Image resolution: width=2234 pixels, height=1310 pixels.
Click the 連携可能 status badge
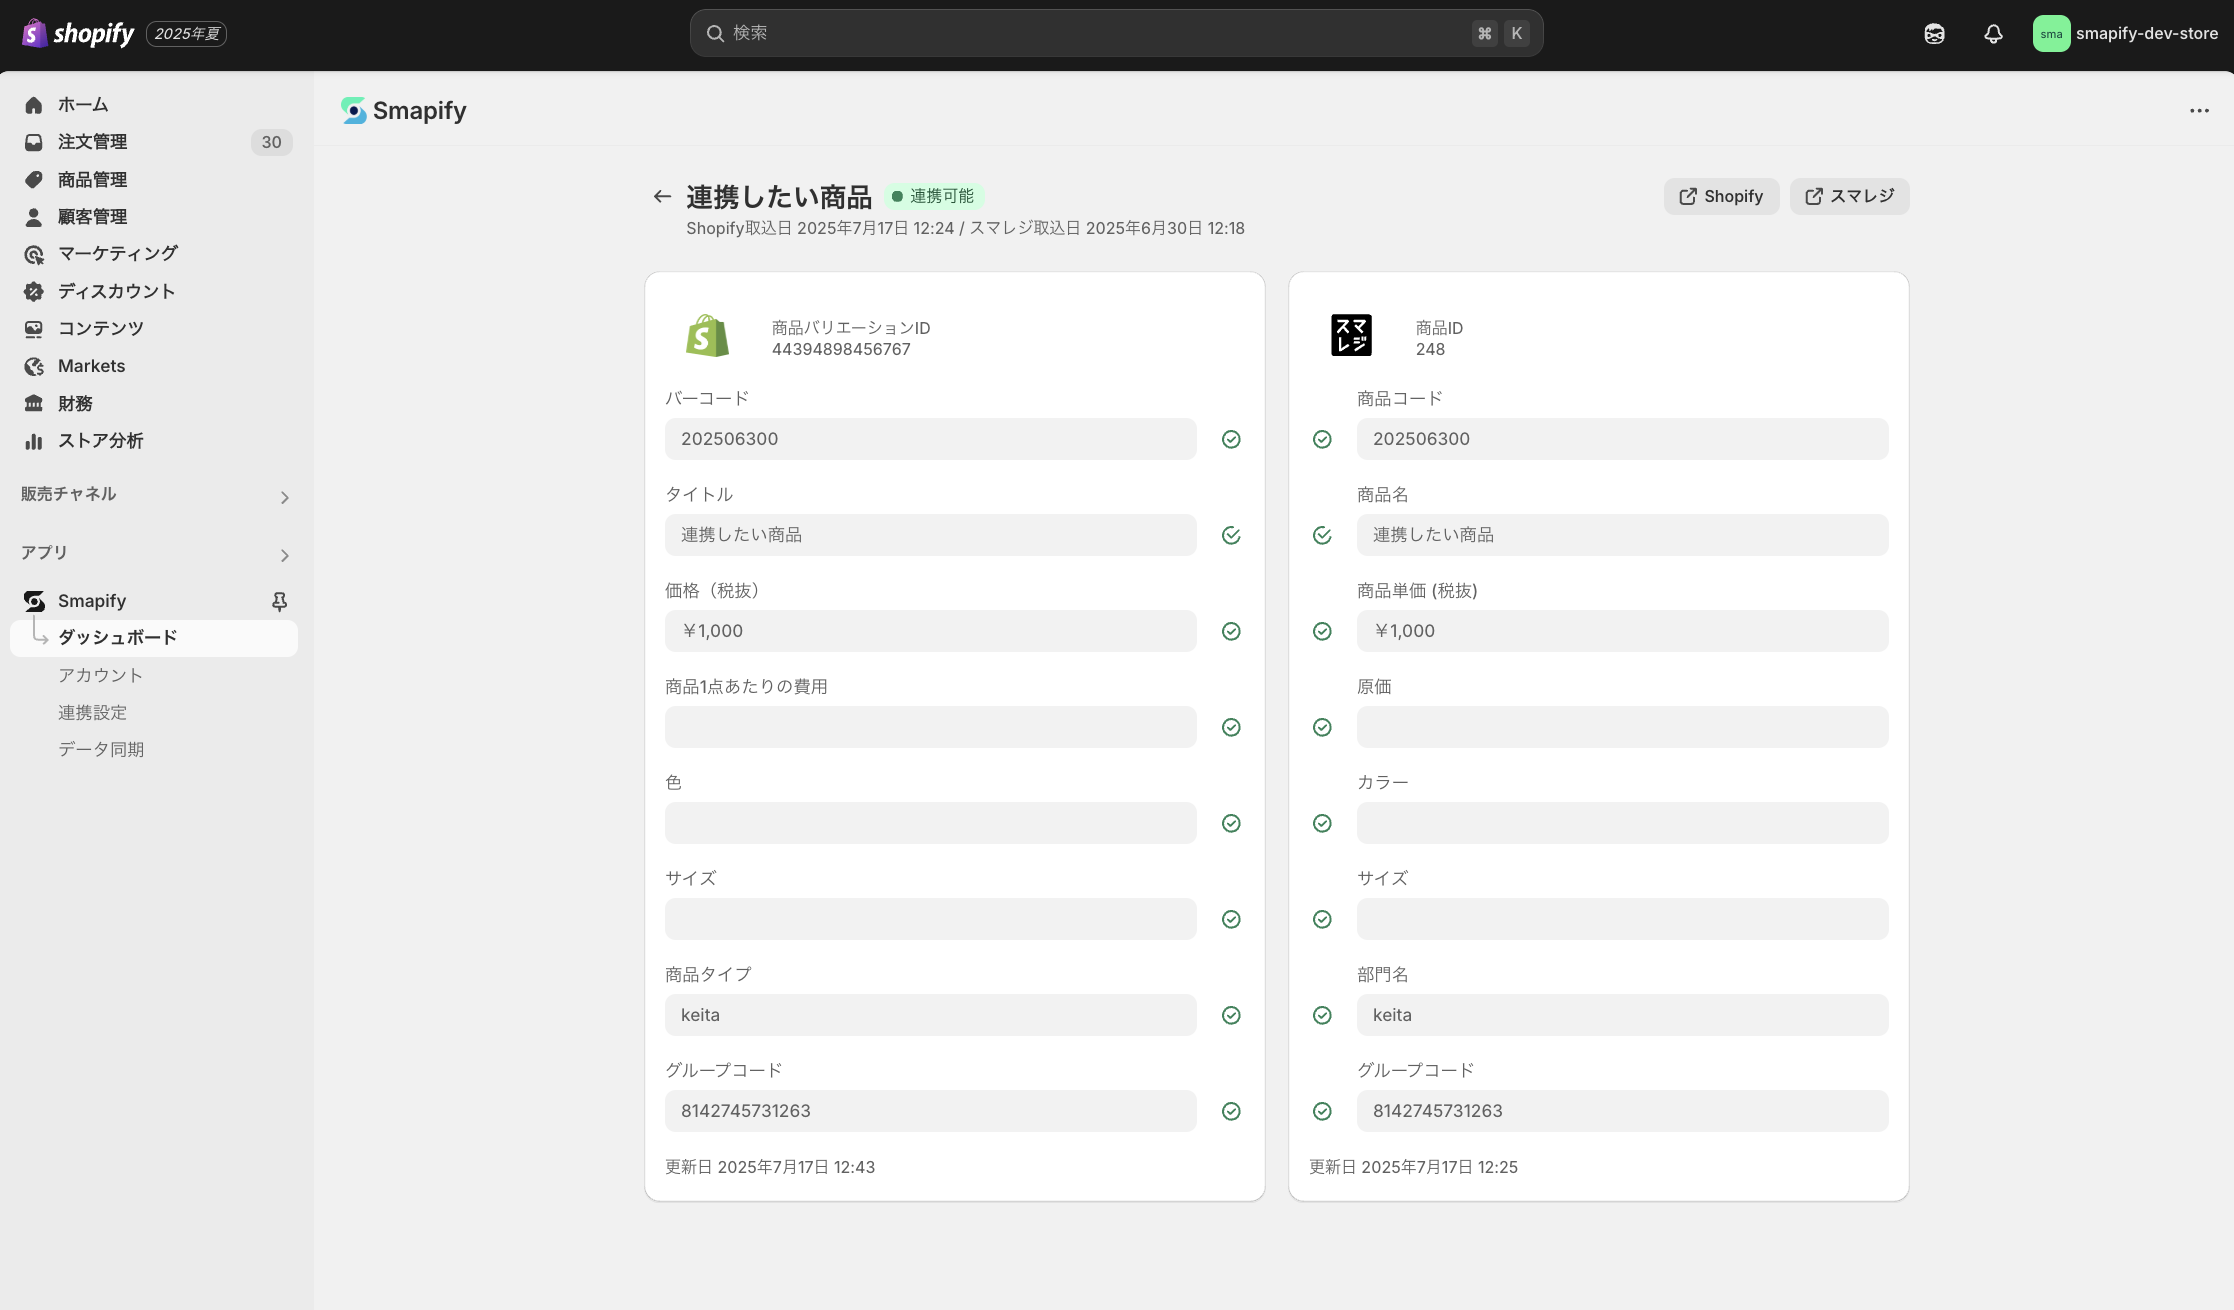(933, 196)
